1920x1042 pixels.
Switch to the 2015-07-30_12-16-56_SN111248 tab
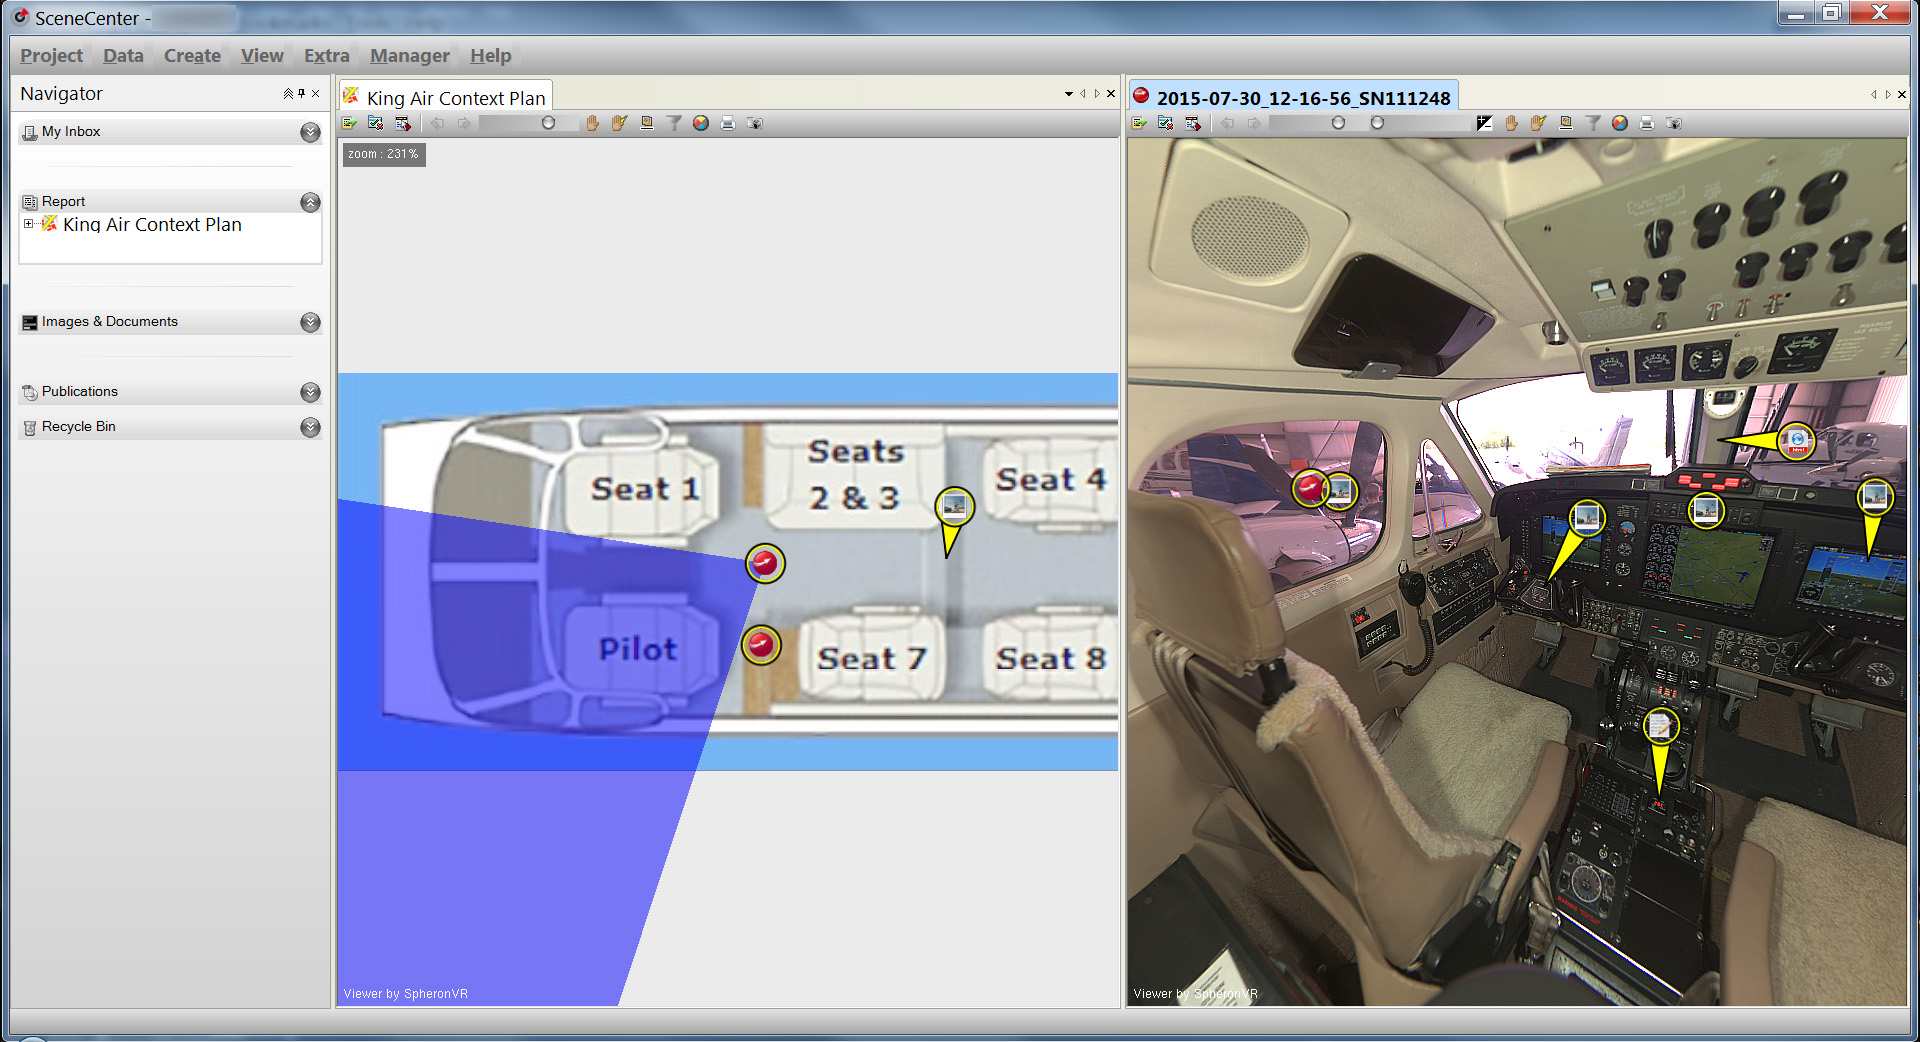point(1302,98)
